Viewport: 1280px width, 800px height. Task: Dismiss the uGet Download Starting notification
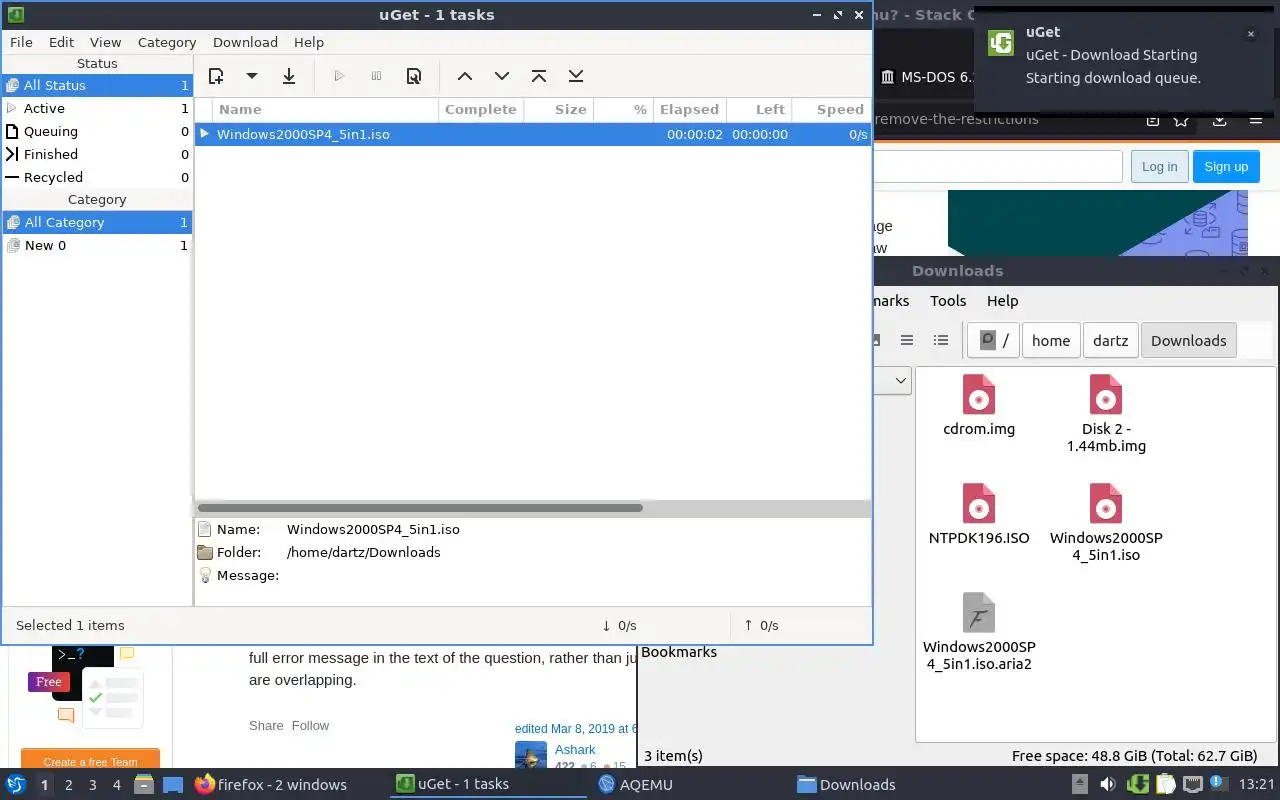click(x=1250, y=34)
